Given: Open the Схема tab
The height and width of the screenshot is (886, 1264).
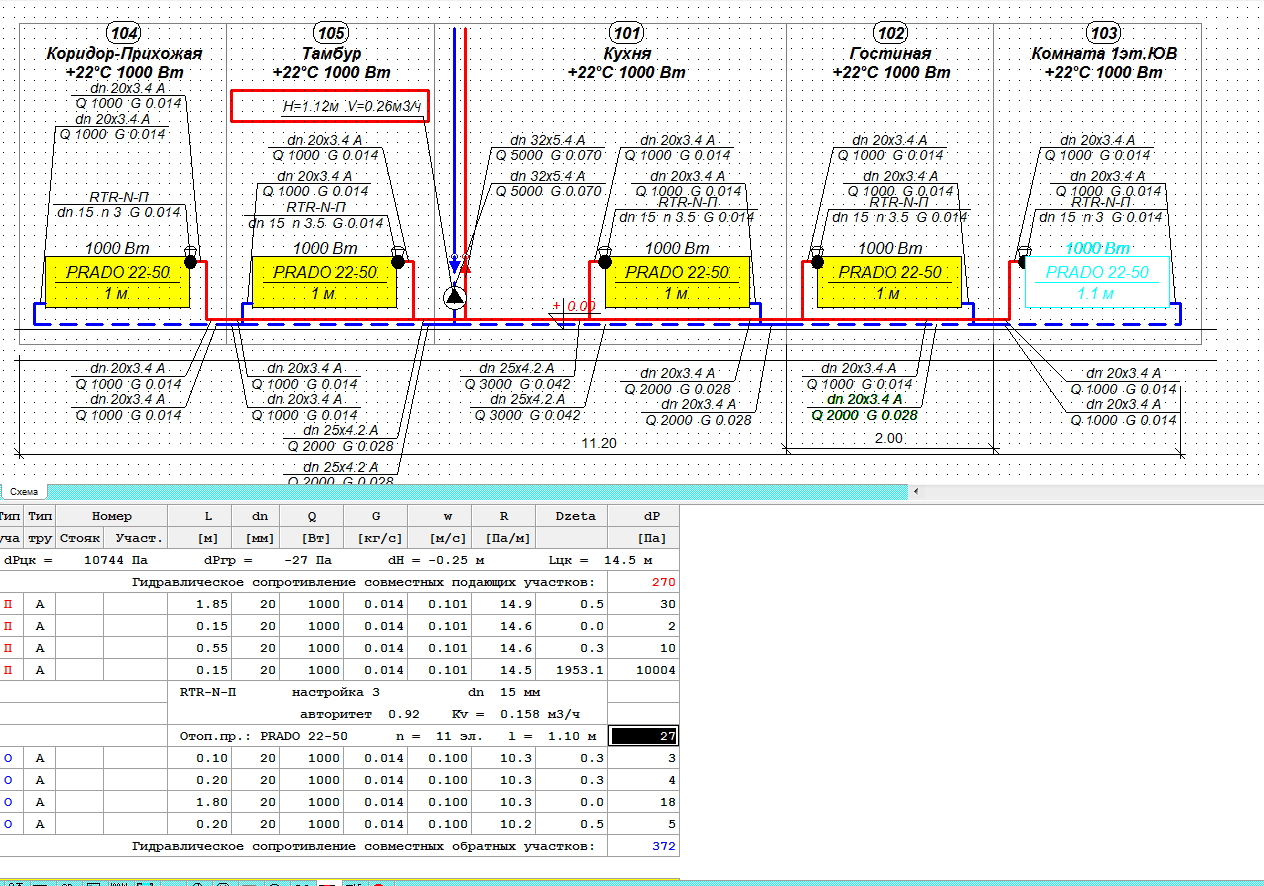Looking at the screenshot, I should pos(23,491).
